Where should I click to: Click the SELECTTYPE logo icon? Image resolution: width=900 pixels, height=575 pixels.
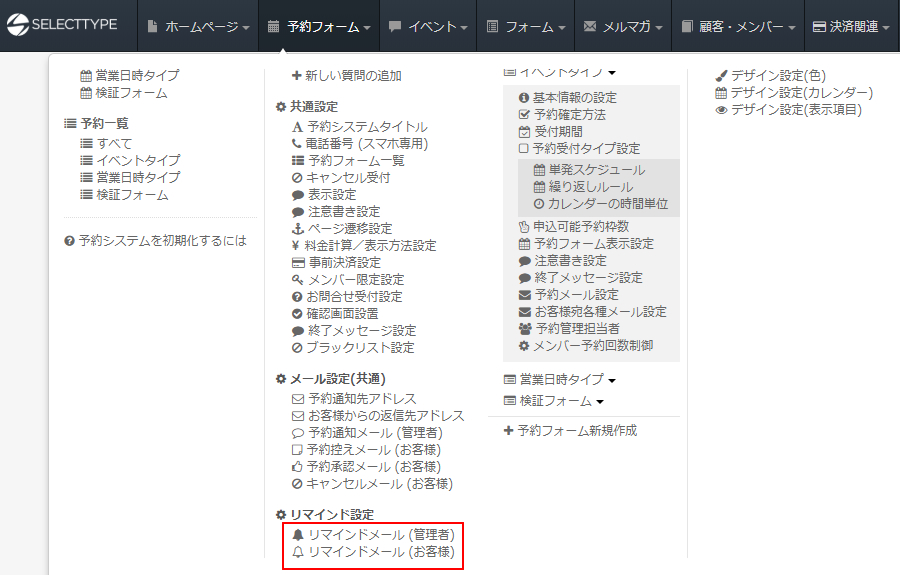click(x=18, y=25)
